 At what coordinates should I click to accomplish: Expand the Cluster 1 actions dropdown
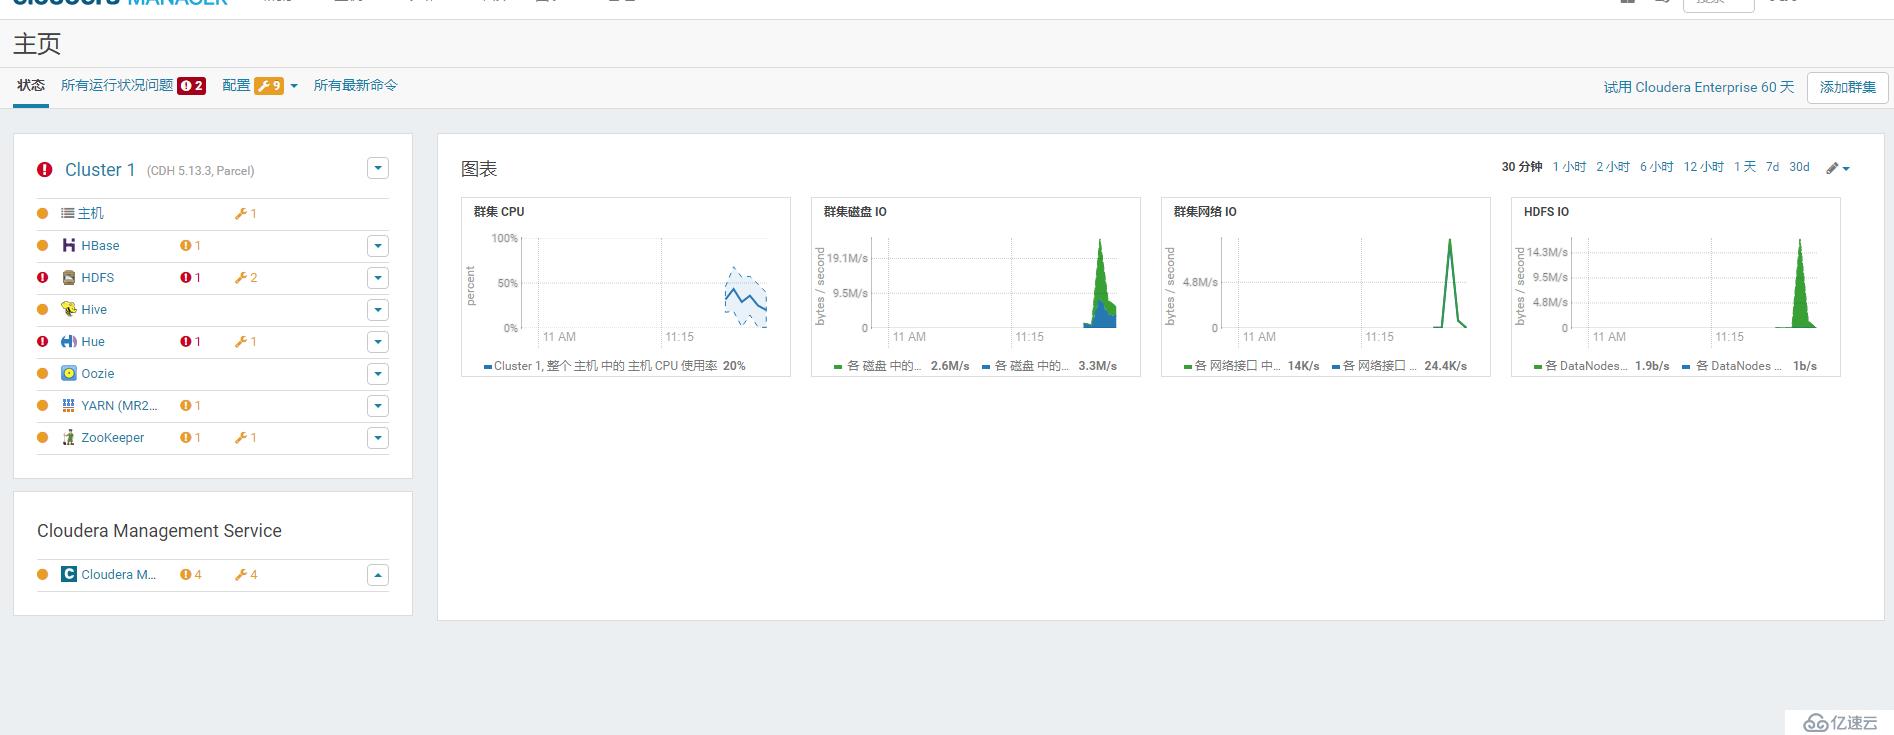tap(378, 168)
